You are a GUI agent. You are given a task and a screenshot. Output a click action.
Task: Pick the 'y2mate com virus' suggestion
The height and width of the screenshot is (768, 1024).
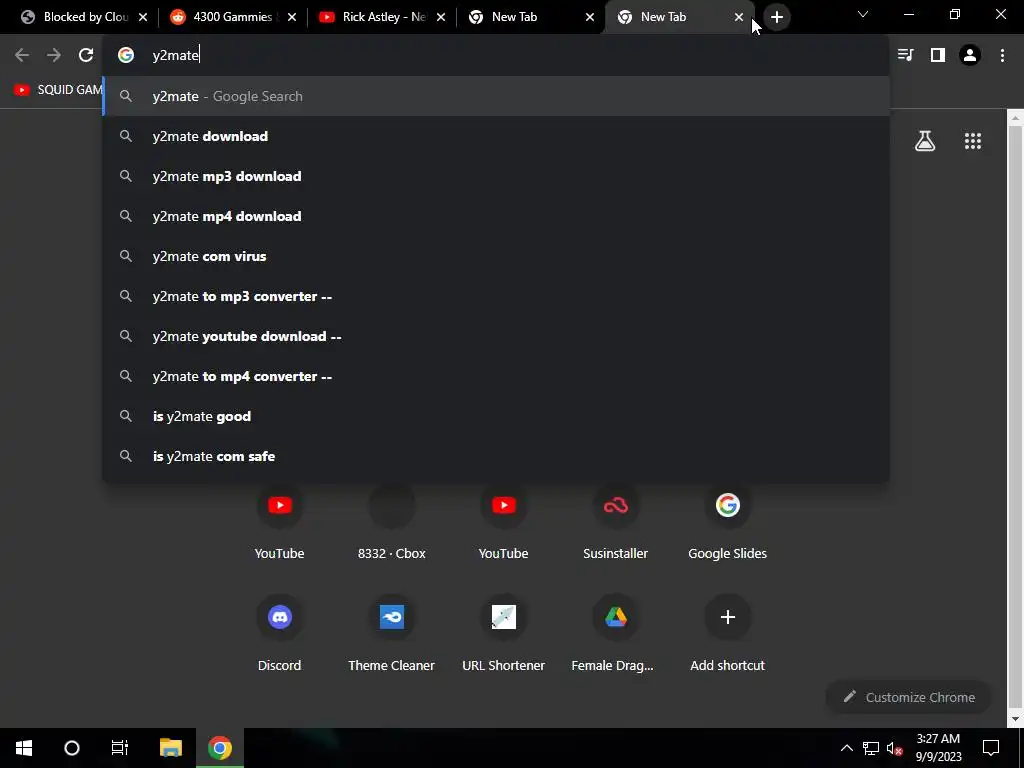[496, 257]
